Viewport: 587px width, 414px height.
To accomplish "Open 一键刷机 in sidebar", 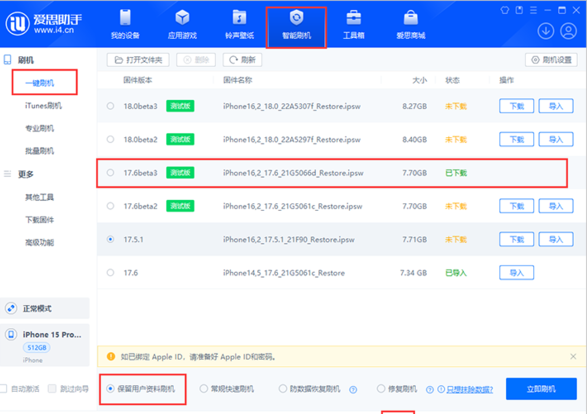I will pyautogui.click(x=40, y=83).
